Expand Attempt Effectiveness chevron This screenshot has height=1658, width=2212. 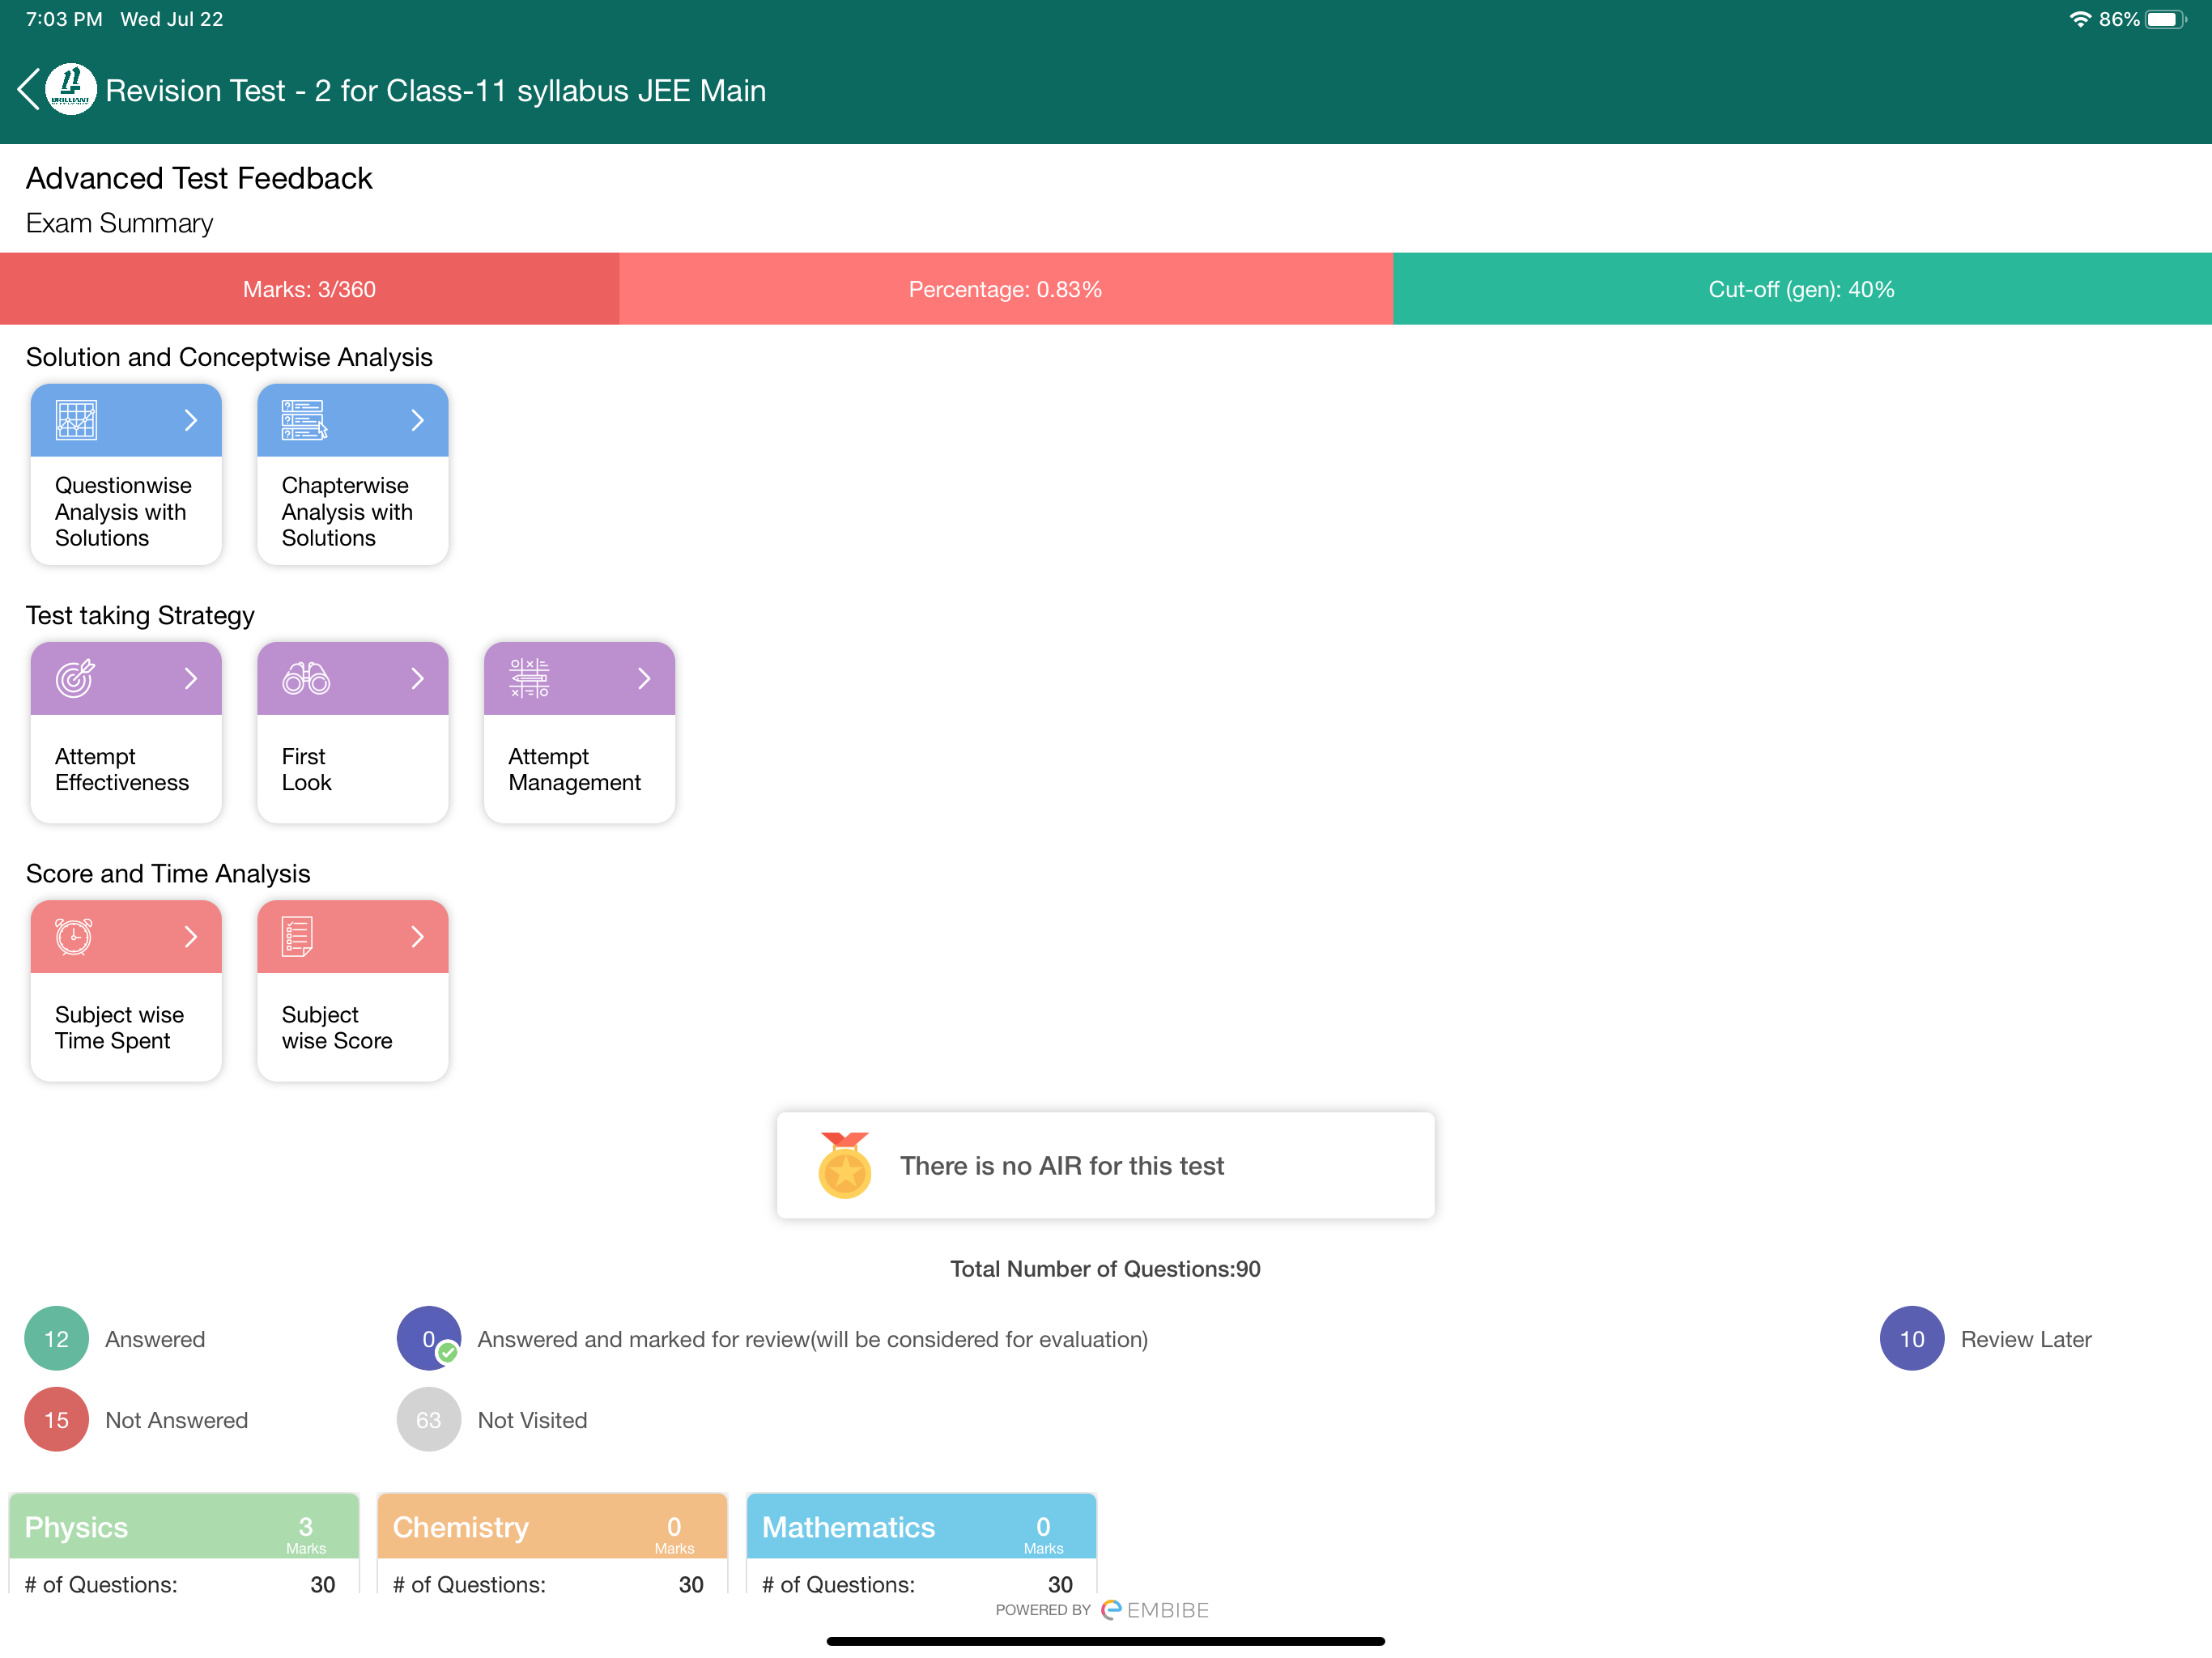(191, 678)
